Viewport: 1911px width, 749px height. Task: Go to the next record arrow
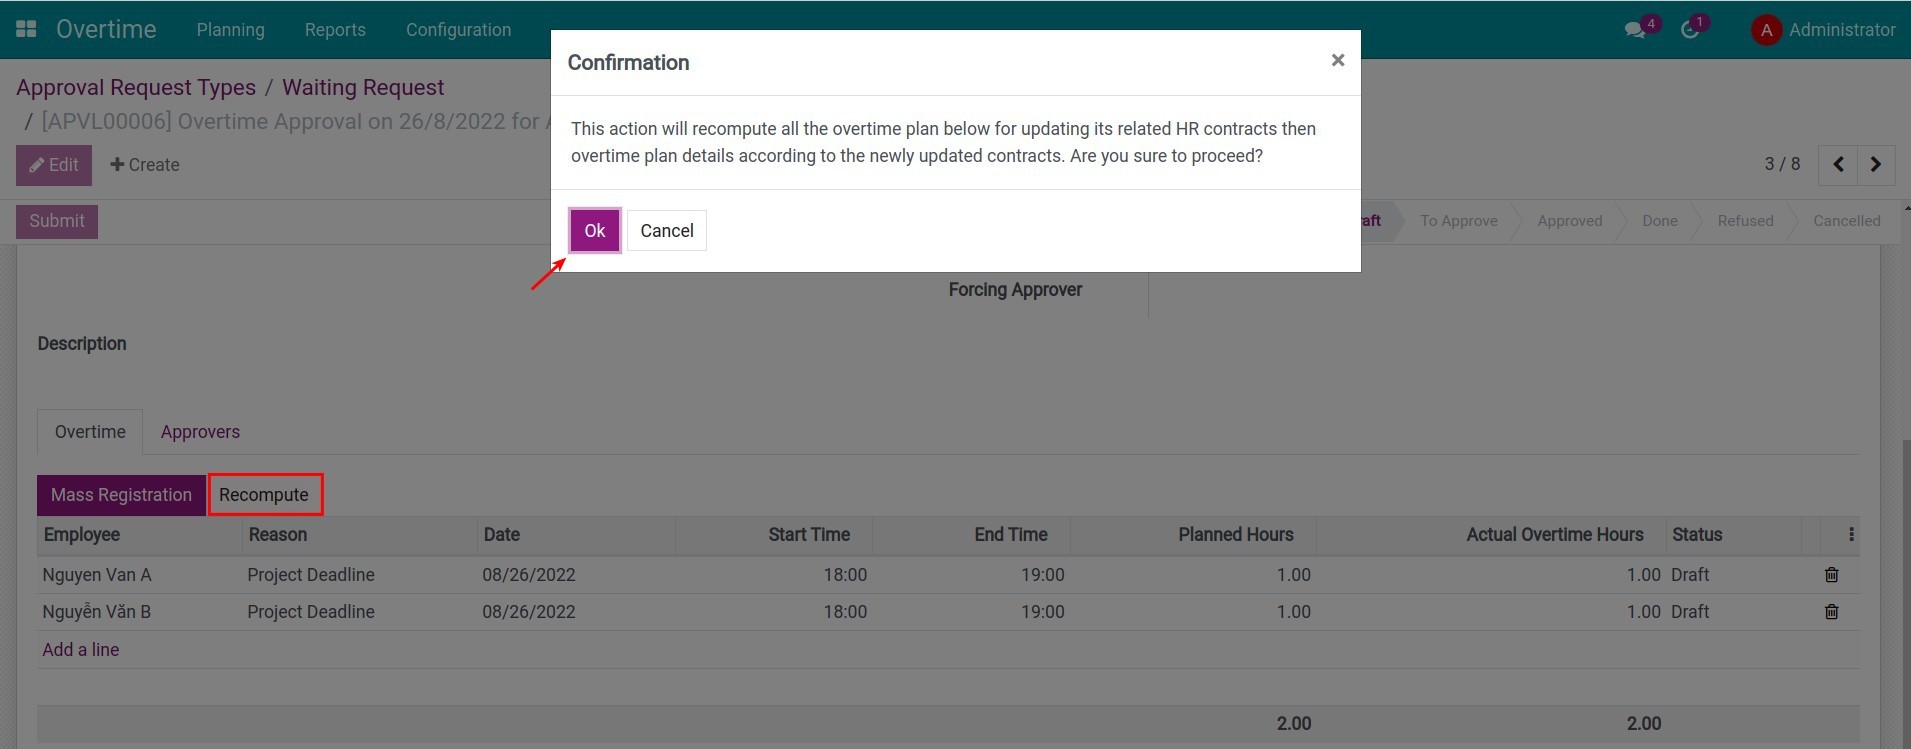tap(1875, 165)
